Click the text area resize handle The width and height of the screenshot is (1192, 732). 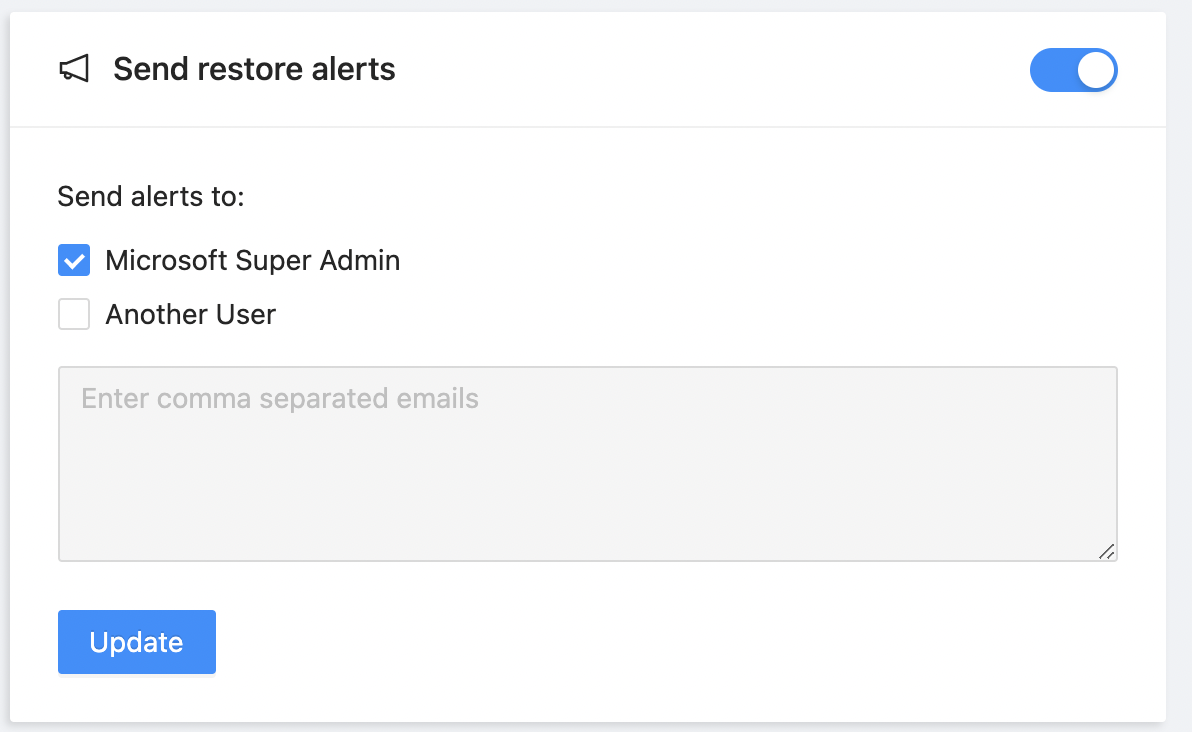[x=1106, y=551]
